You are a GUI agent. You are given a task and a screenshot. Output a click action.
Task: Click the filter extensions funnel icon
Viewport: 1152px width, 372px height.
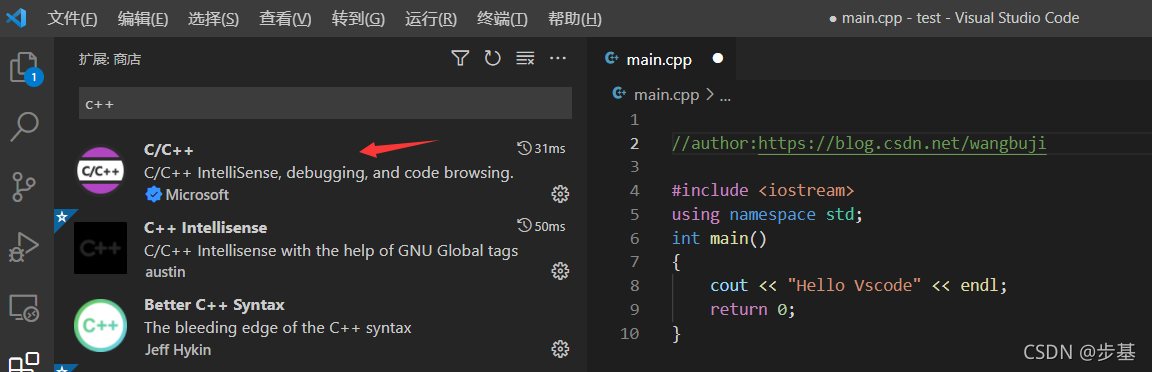[x=460, y=58]
